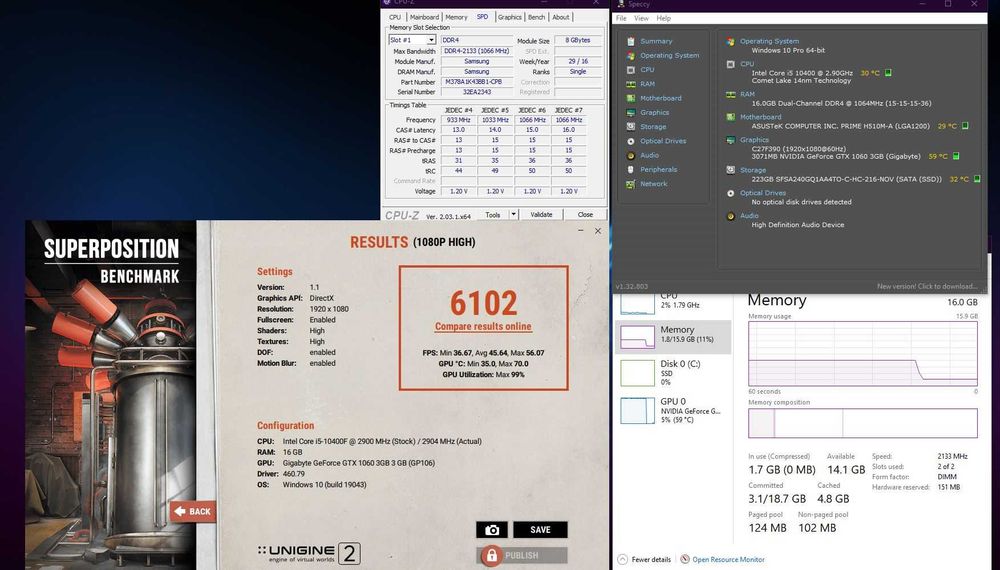
Task: Switch to the Memory tab in CPU-Z
Action: pos(456,17)
